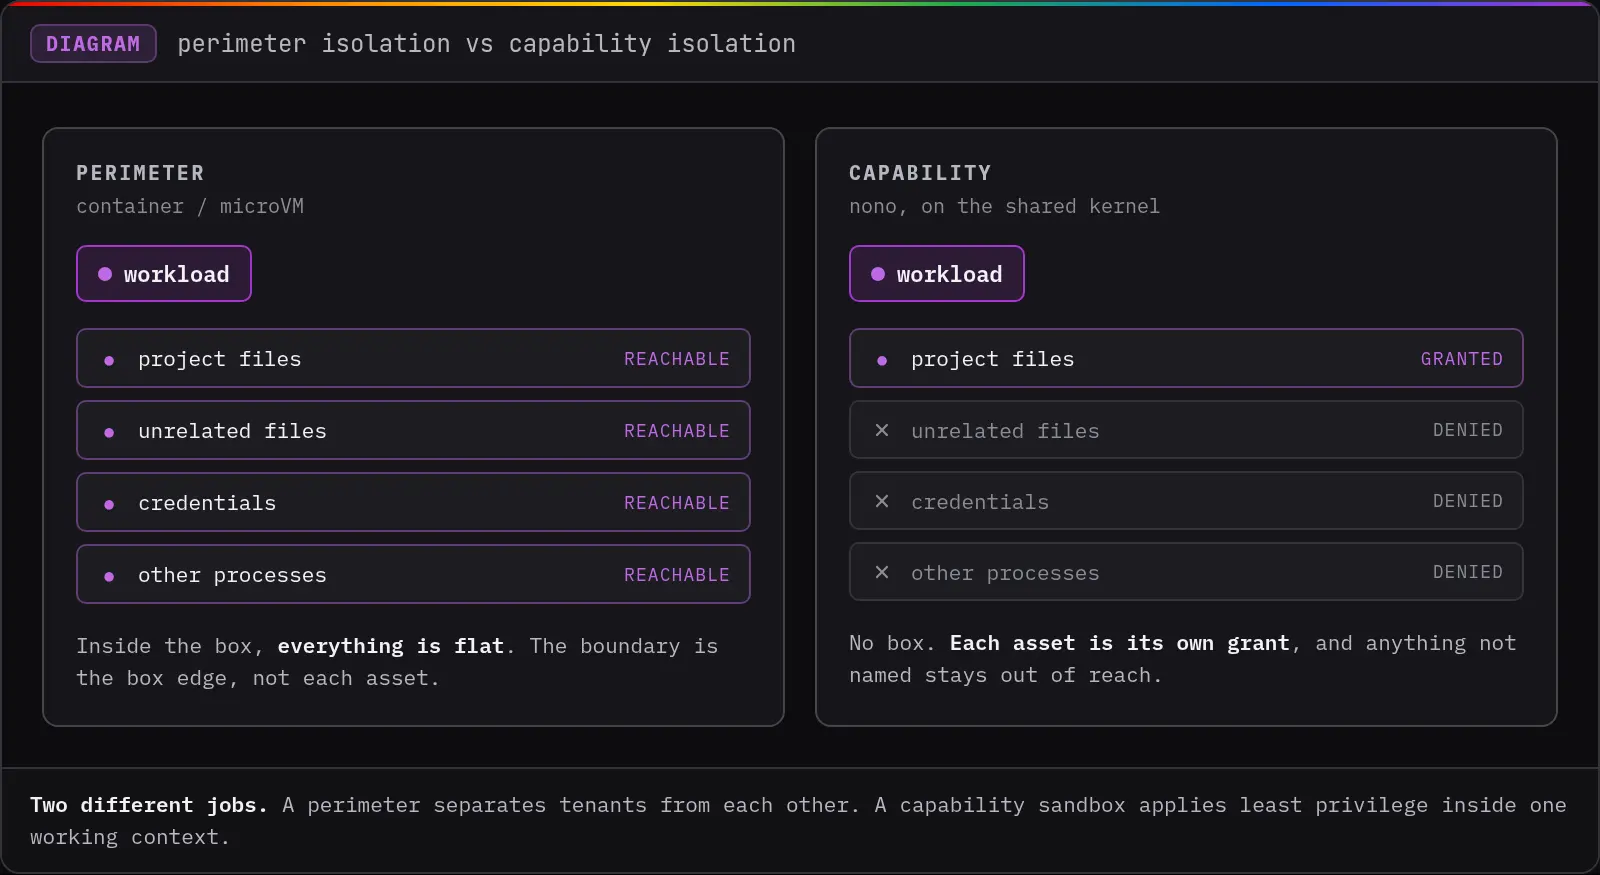Click the REACHABLE label on unrelated files row
Viewport: 1600px width, 875px height.
click(677, 431)
